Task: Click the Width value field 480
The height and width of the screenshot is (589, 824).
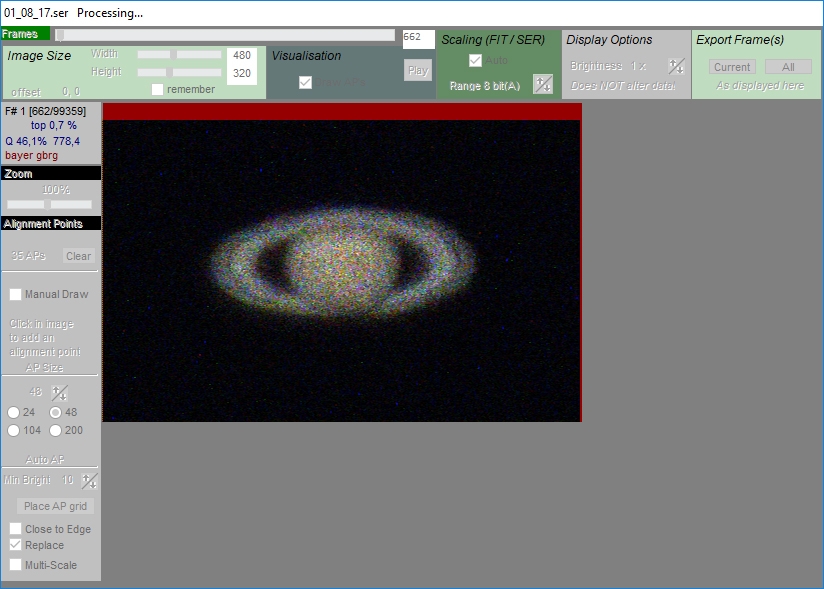Action: 242,55
